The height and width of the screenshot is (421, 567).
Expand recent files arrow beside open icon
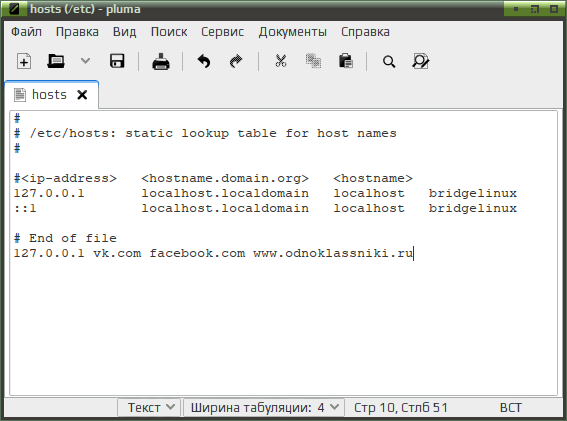click(x=85, y=61)
